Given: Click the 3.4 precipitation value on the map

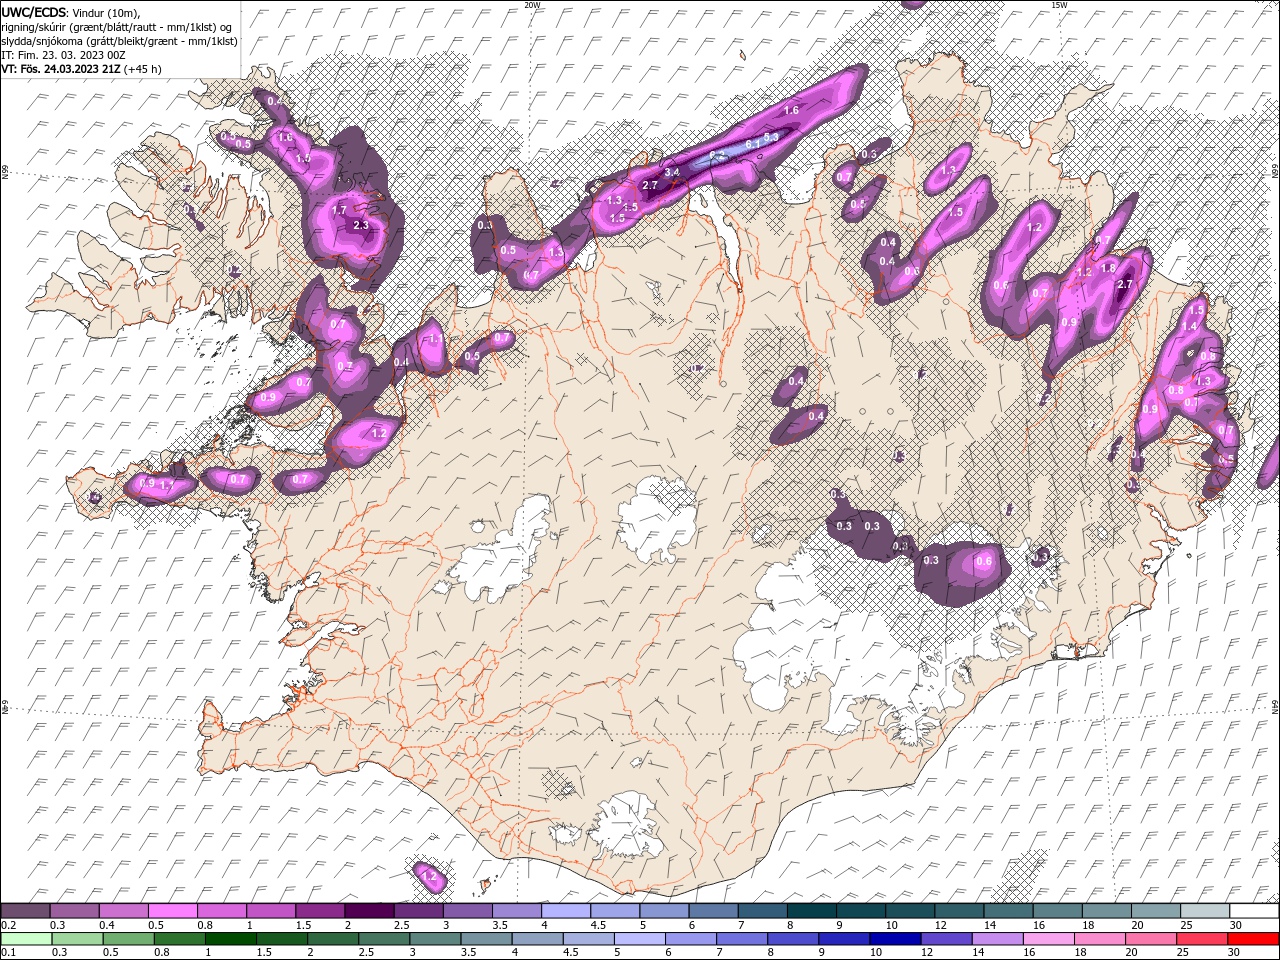Looking at the screenshot, I should coord(672,172).
